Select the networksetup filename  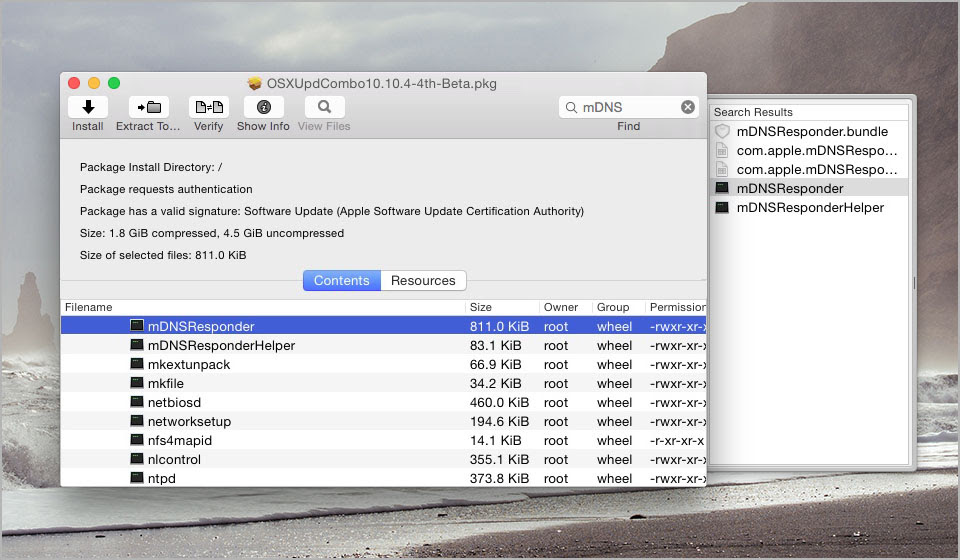click(189, 422)
